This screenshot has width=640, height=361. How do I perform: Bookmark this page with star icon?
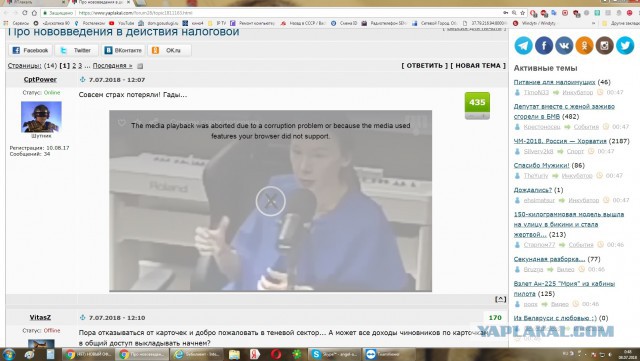point(522,13)
